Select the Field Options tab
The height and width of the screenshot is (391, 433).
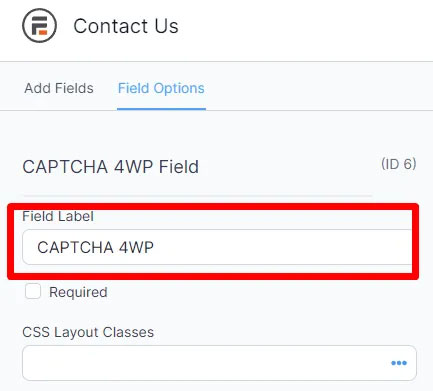[x=161, y=88]
